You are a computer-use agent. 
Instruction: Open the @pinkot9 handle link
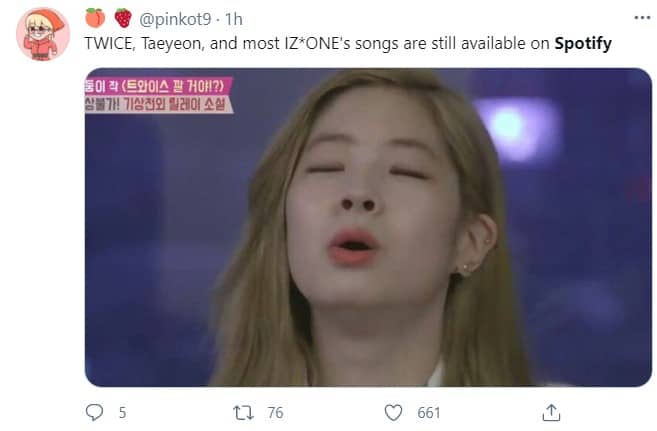(175, 19)
